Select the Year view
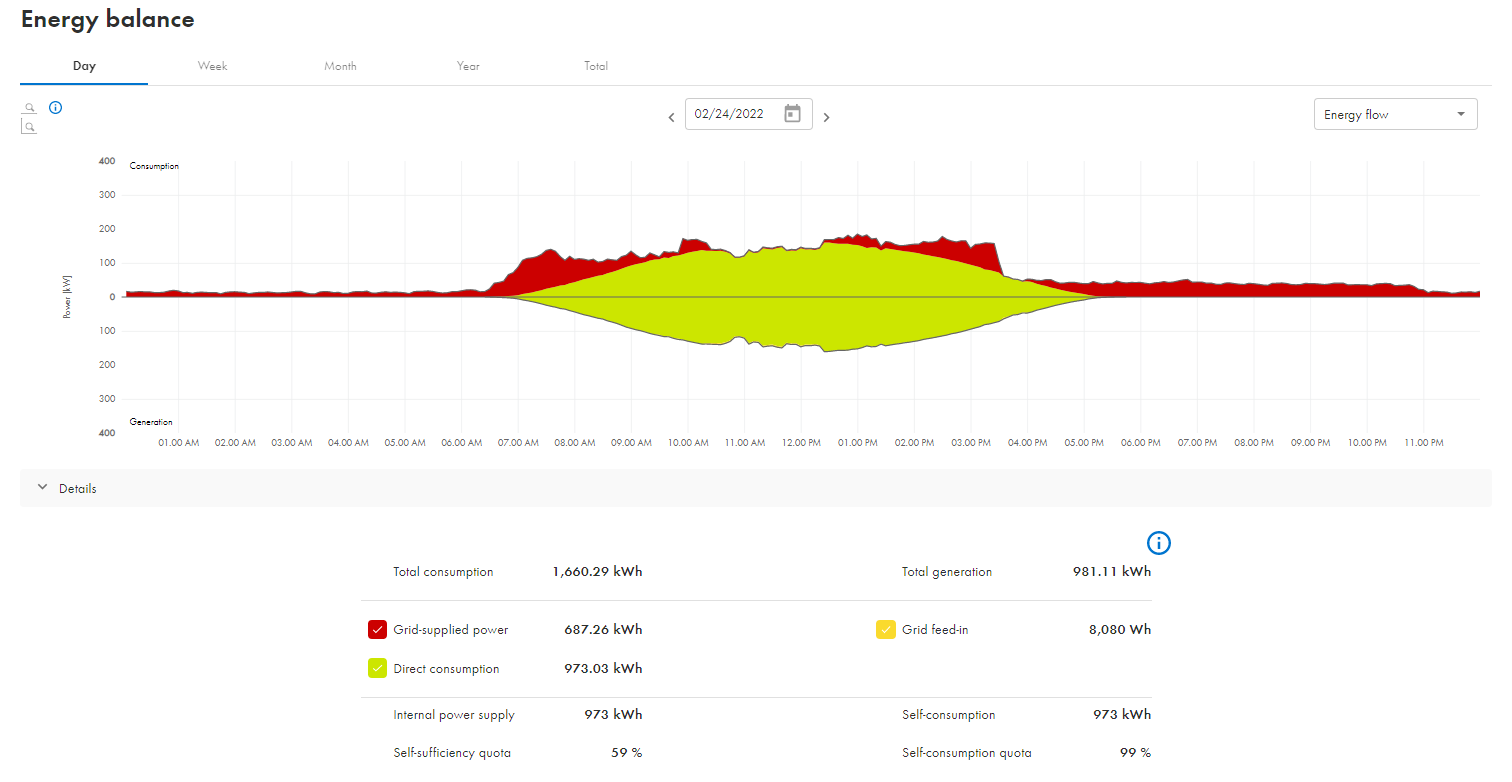This screenshot has width=1512, height=782. [468, 66]
